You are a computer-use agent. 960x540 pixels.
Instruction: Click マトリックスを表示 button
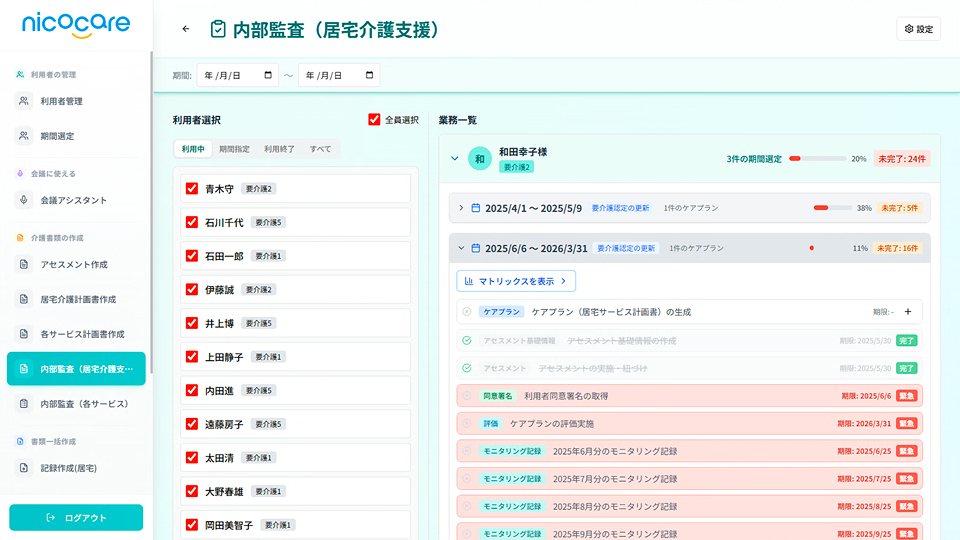(x=516, y=281)
